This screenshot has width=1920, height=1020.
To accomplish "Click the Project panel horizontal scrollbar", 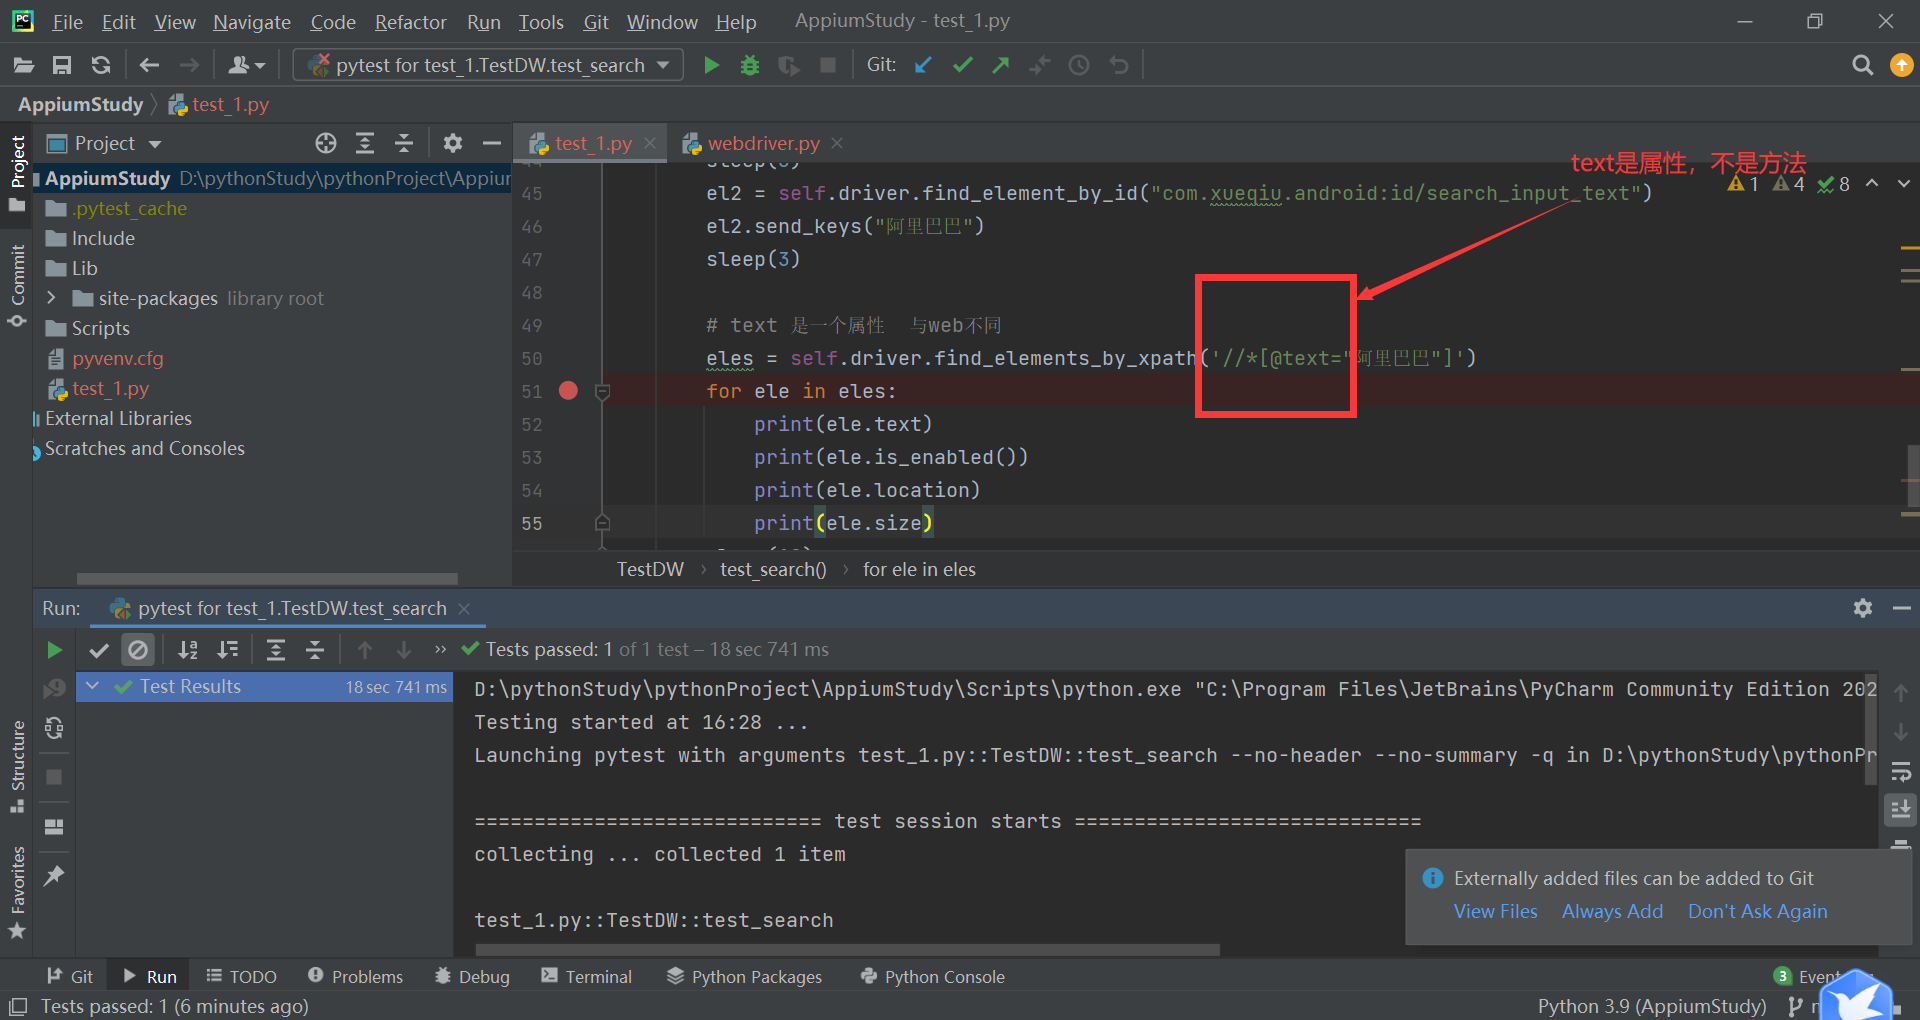I will pos(267,578).
